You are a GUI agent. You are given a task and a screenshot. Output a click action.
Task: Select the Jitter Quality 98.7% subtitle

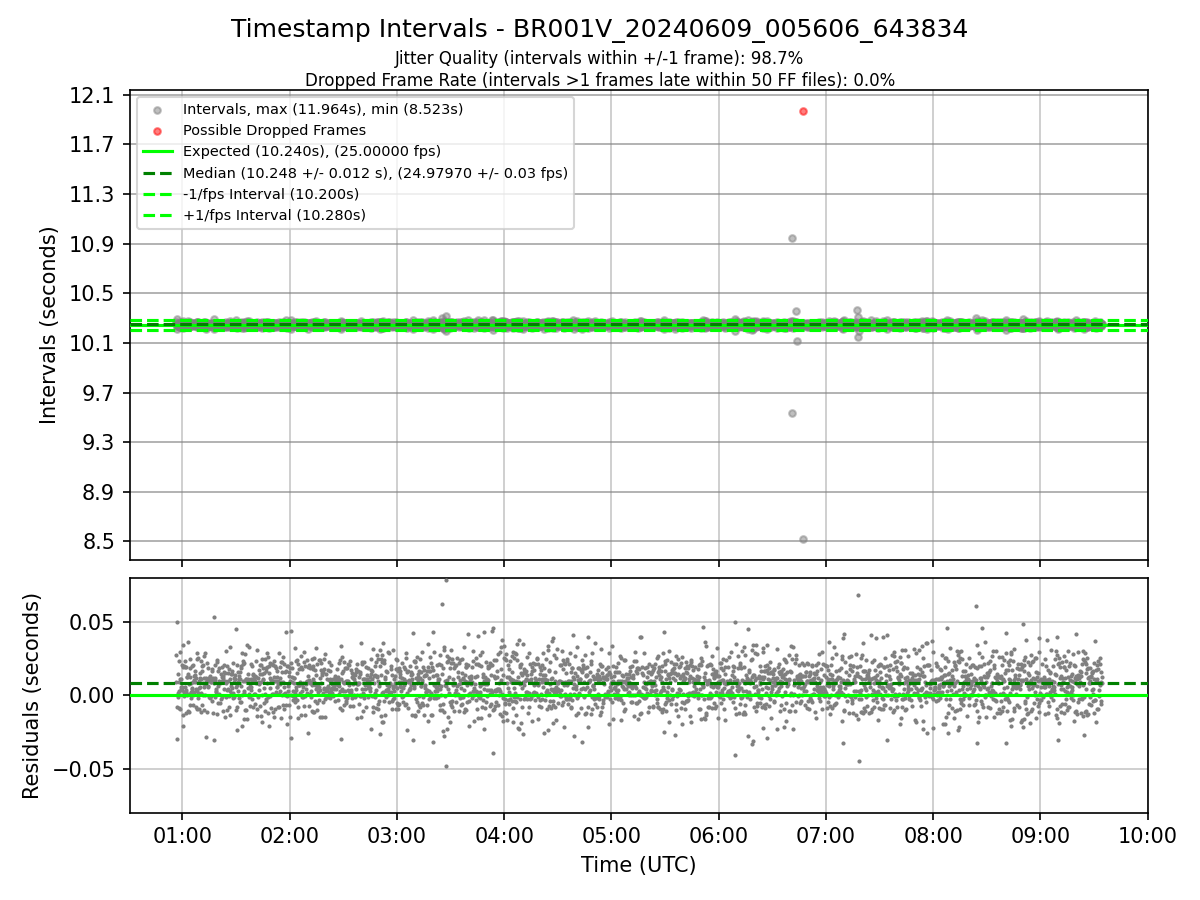(599, 58)
